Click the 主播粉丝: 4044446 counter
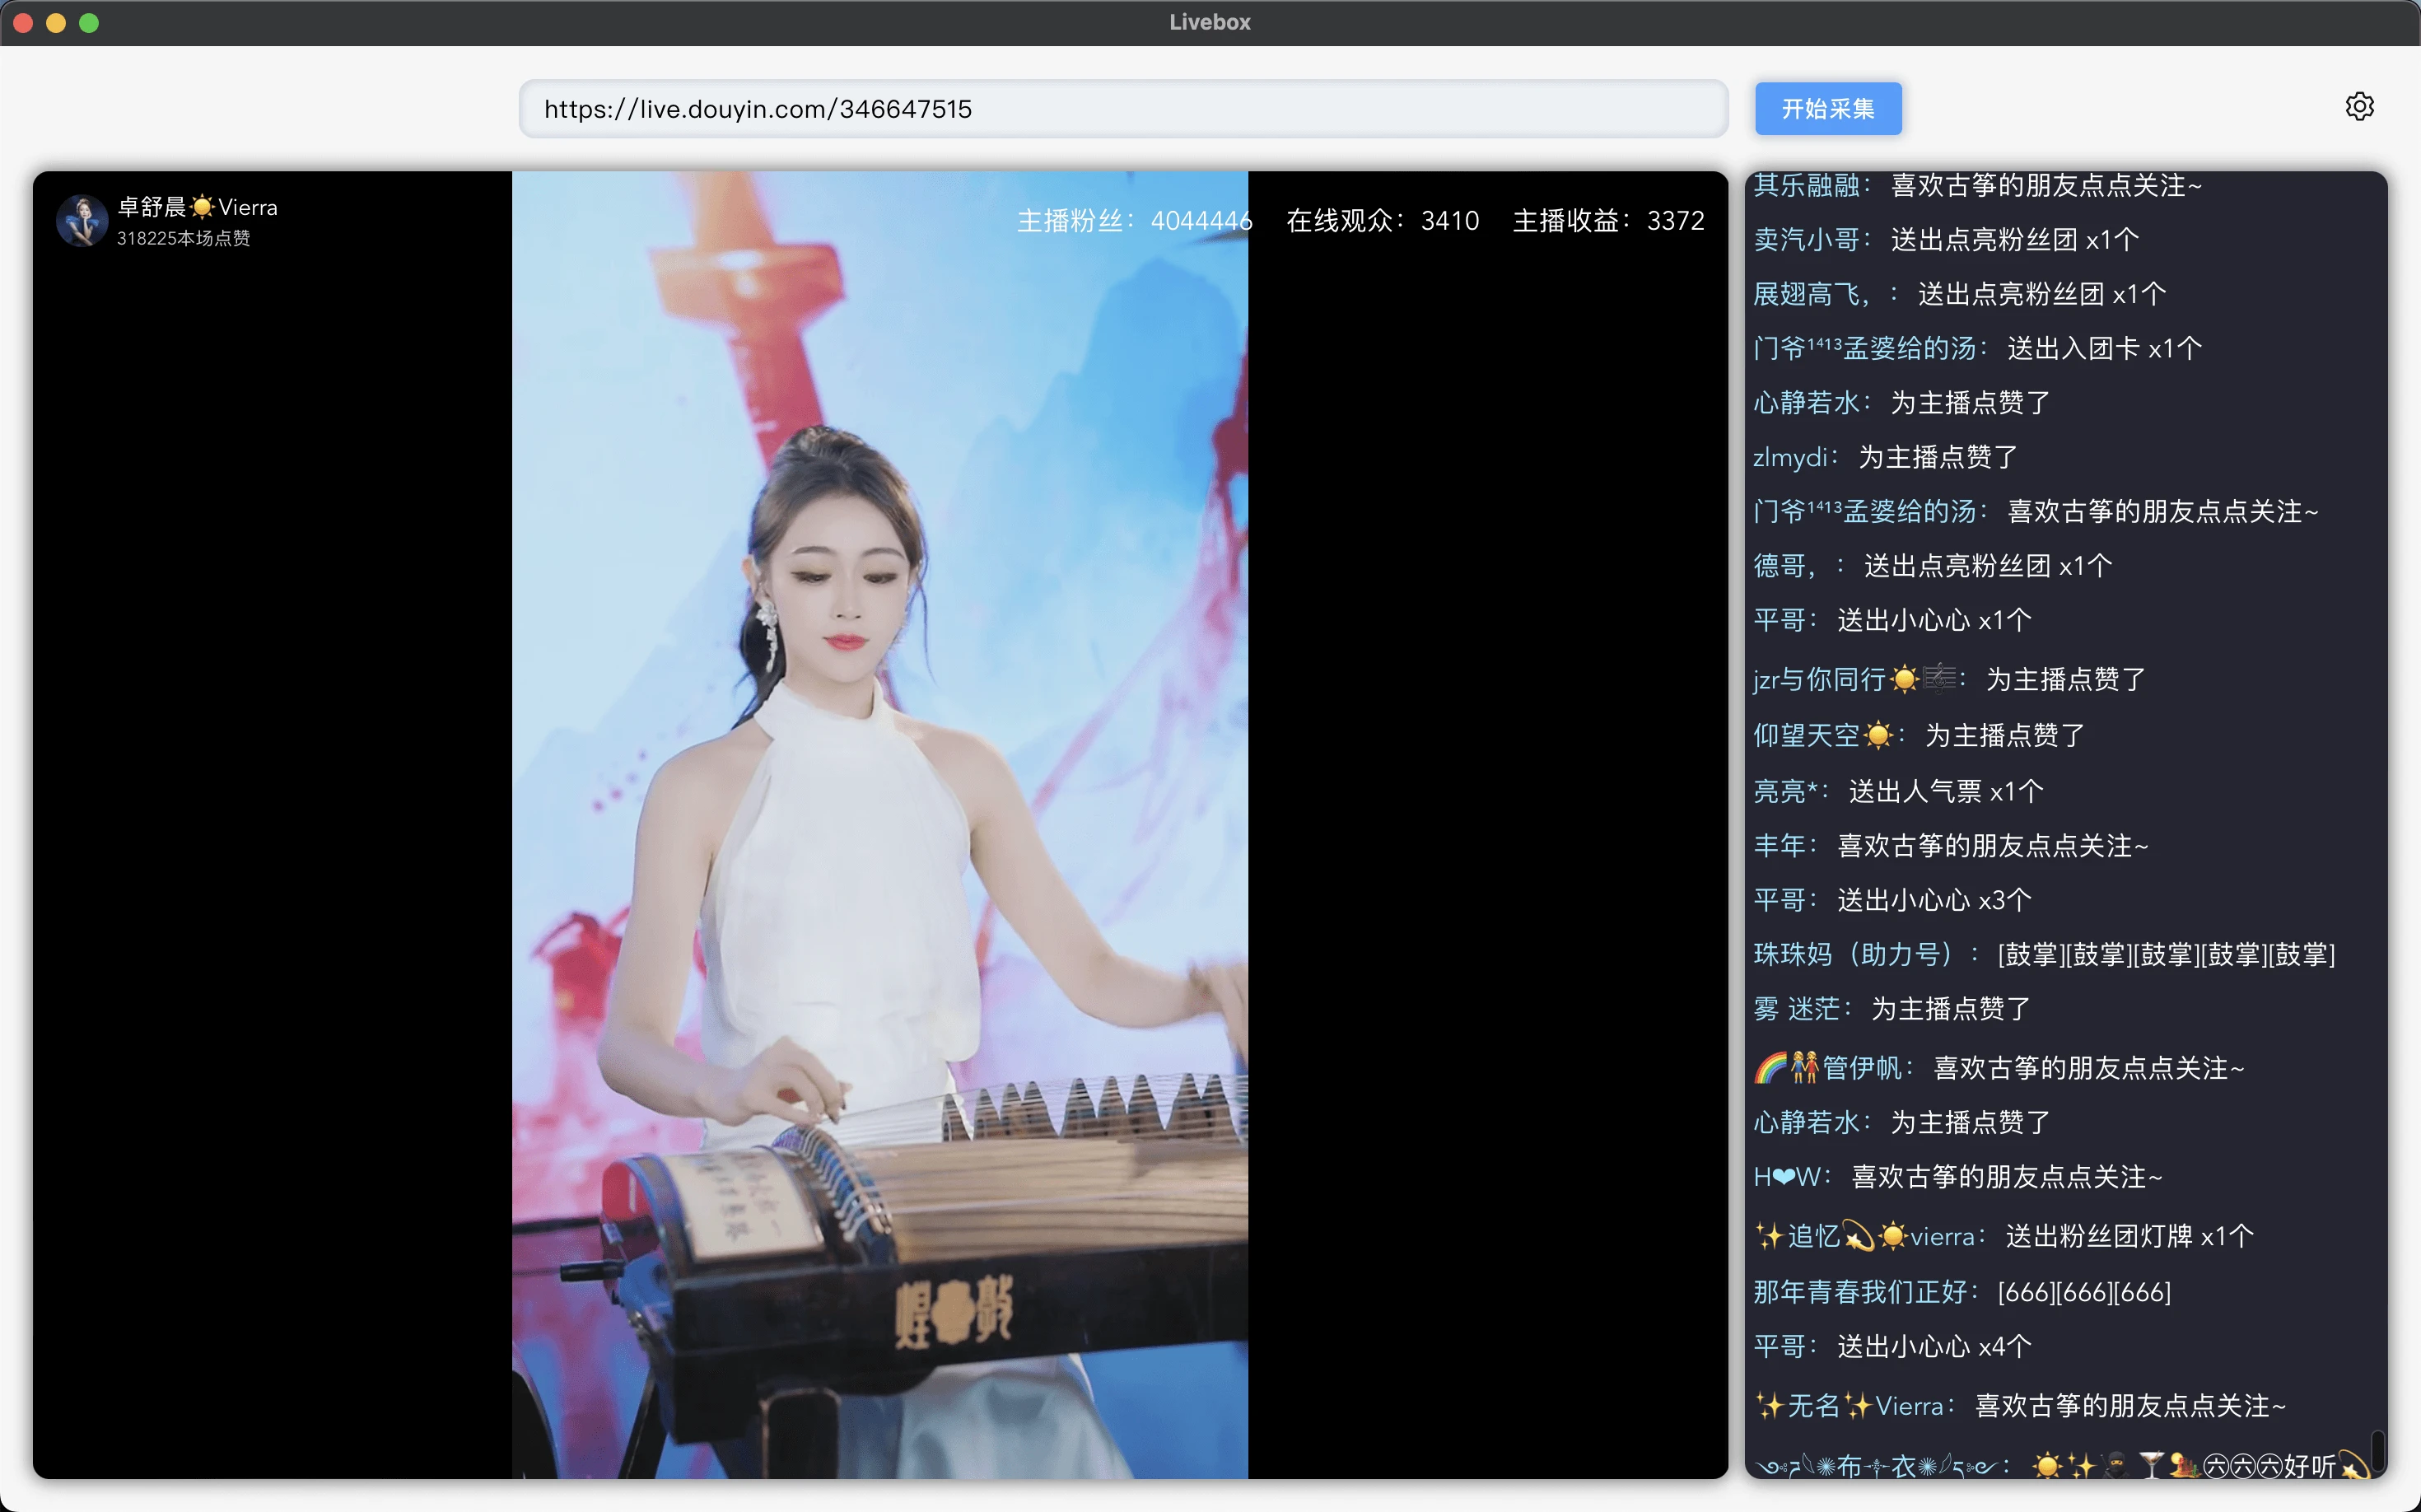2421x1512 pixels. [x=1134, y=221]
